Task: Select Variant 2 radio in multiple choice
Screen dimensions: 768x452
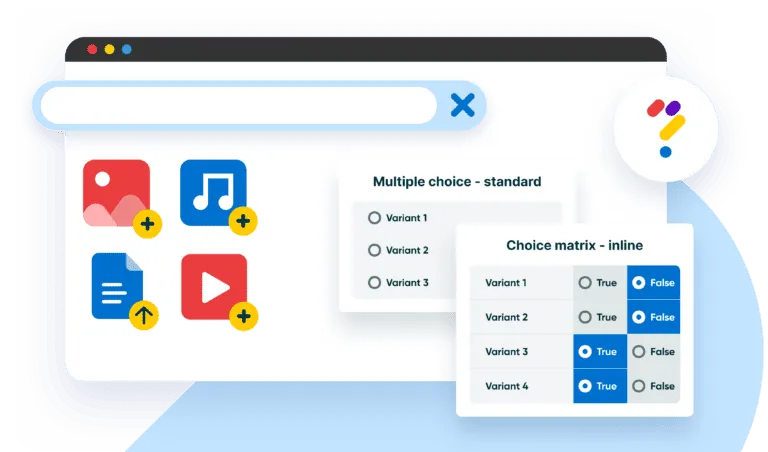Action: click(374, 250)
